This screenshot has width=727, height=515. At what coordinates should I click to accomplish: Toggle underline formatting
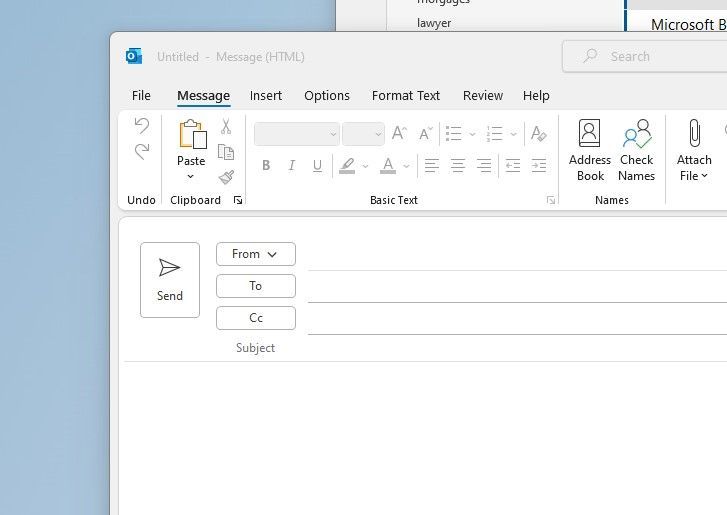click(x=317, y=165)
